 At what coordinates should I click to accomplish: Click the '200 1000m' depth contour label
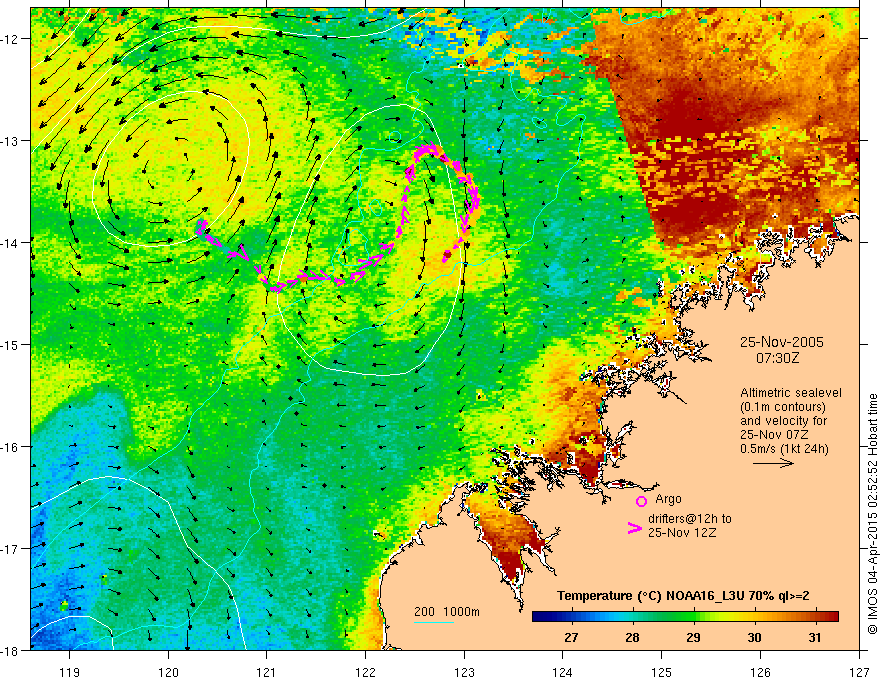pyautogui.click(x=447, y=612)
